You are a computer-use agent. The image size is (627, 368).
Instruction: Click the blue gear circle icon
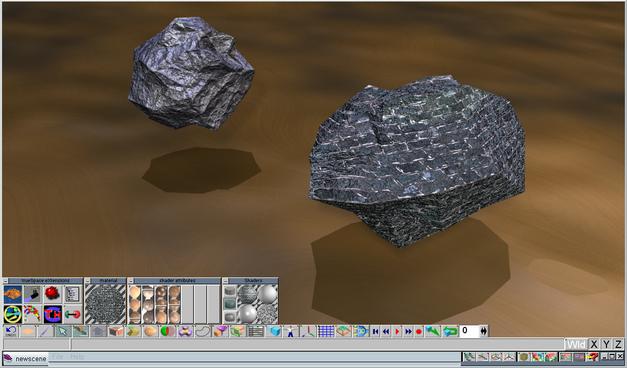coord(361,331)
